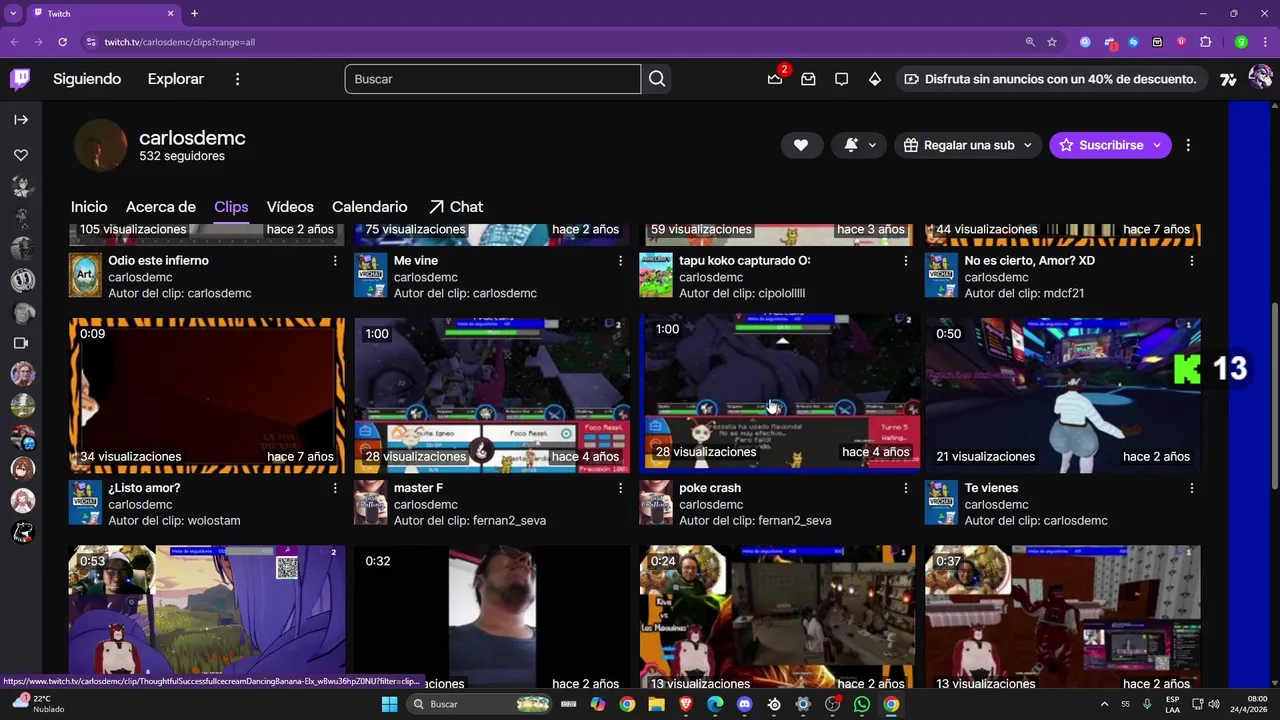Switch to the Acerca de tab
Screen dimensions: 1280x720
[161, 207]
